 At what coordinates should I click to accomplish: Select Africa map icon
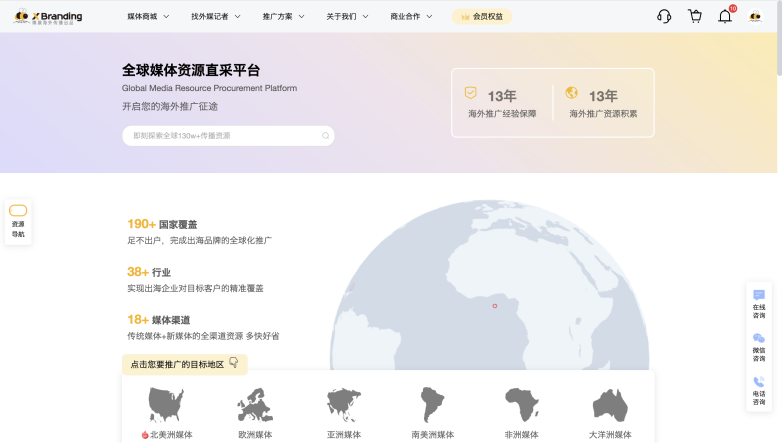click(x=522, y=405)
